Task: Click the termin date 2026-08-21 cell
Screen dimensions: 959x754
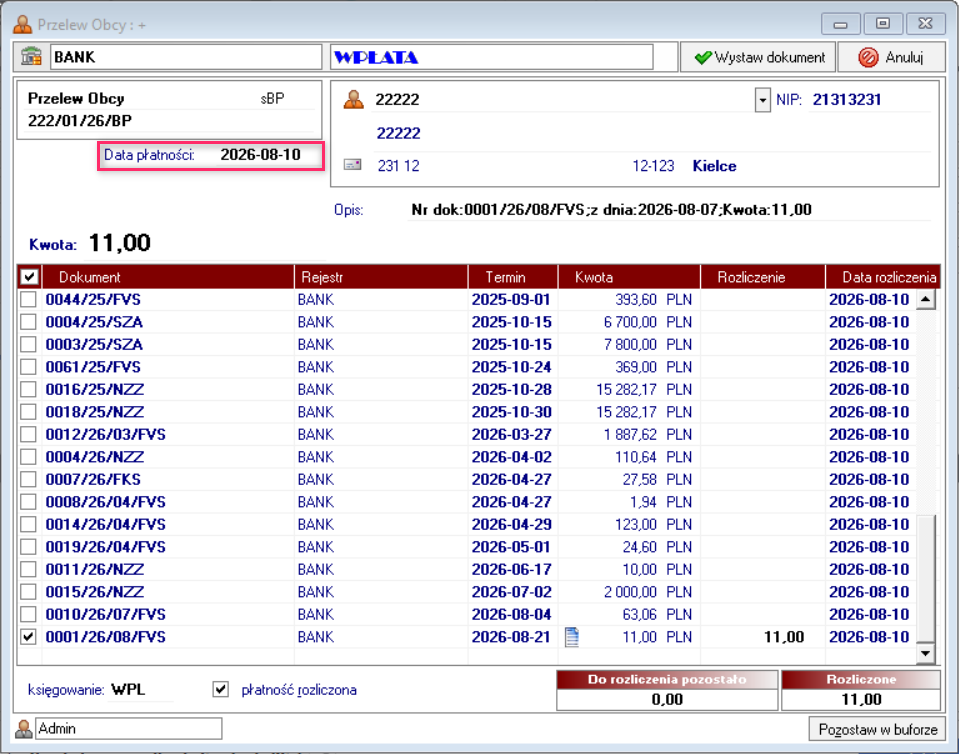Action: pos(511,637)
